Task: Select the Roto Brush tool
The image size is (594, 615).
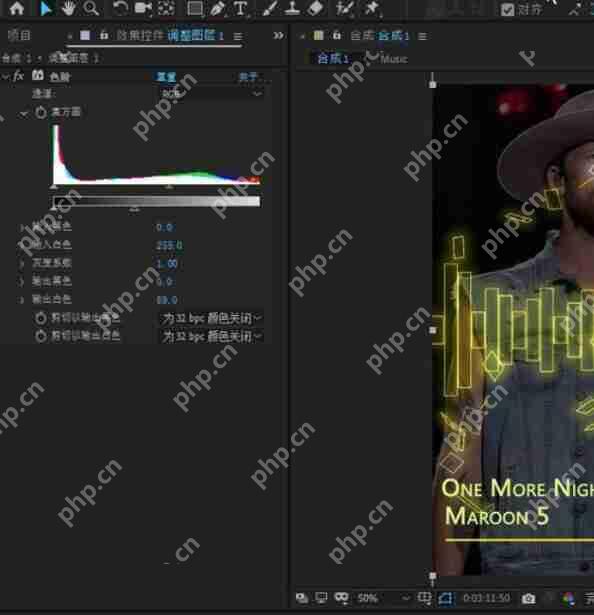Action: click(344, 8)
